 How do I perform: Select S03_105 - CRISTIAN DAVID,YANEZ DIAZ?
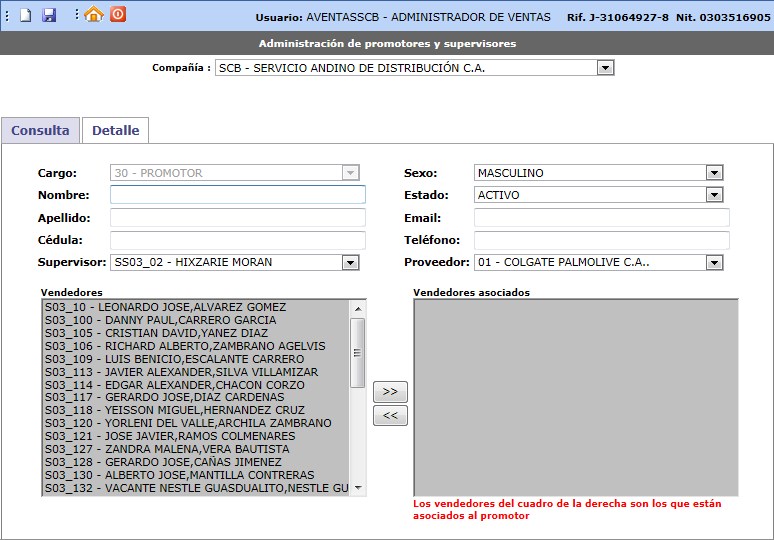click(196, 333)
